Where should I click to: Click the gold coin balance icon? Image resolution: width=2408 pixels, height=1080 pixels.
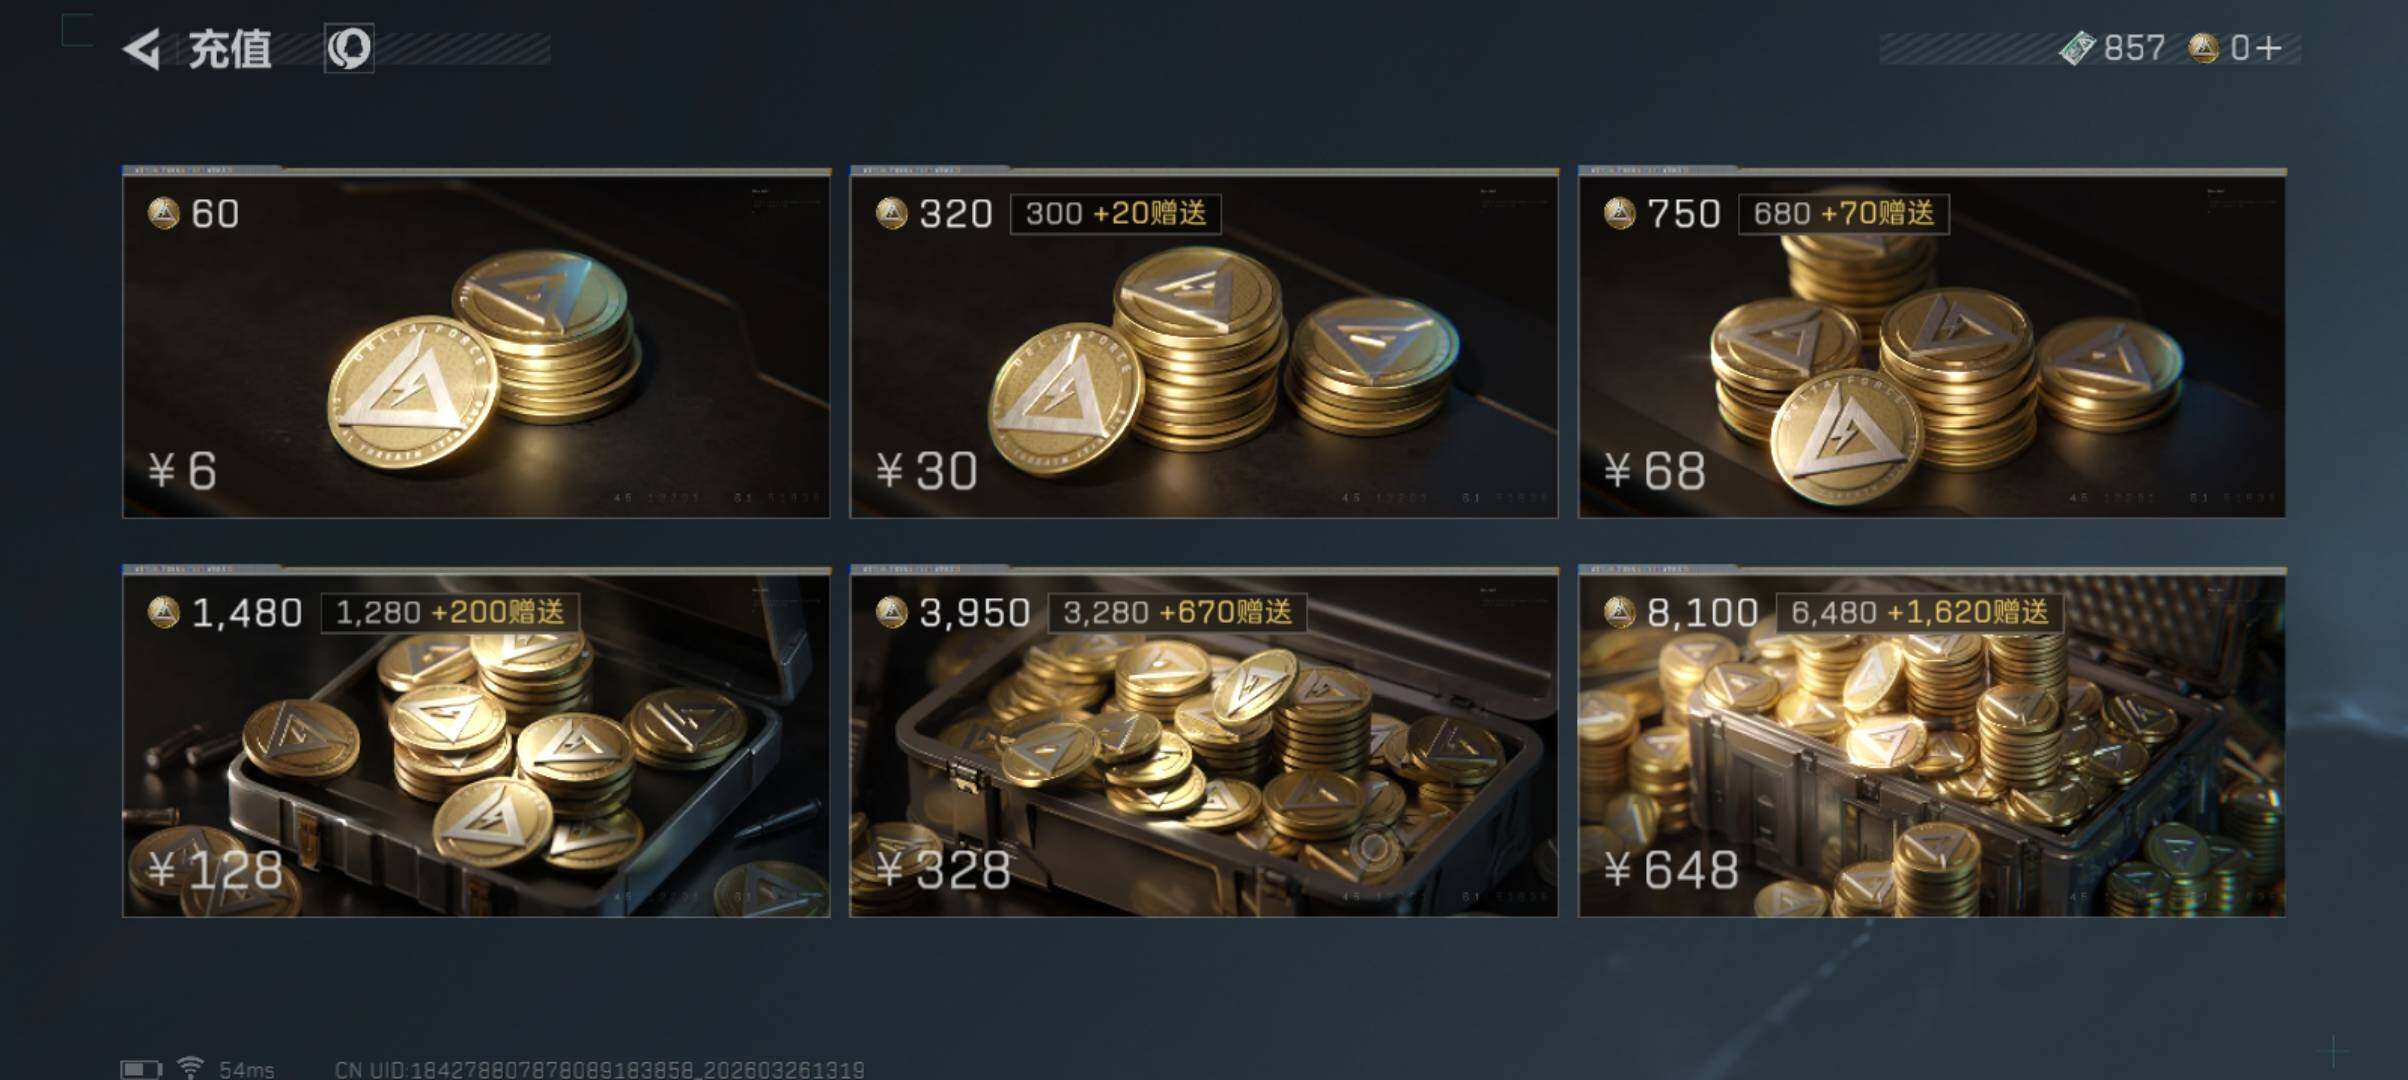point(2203,48)
